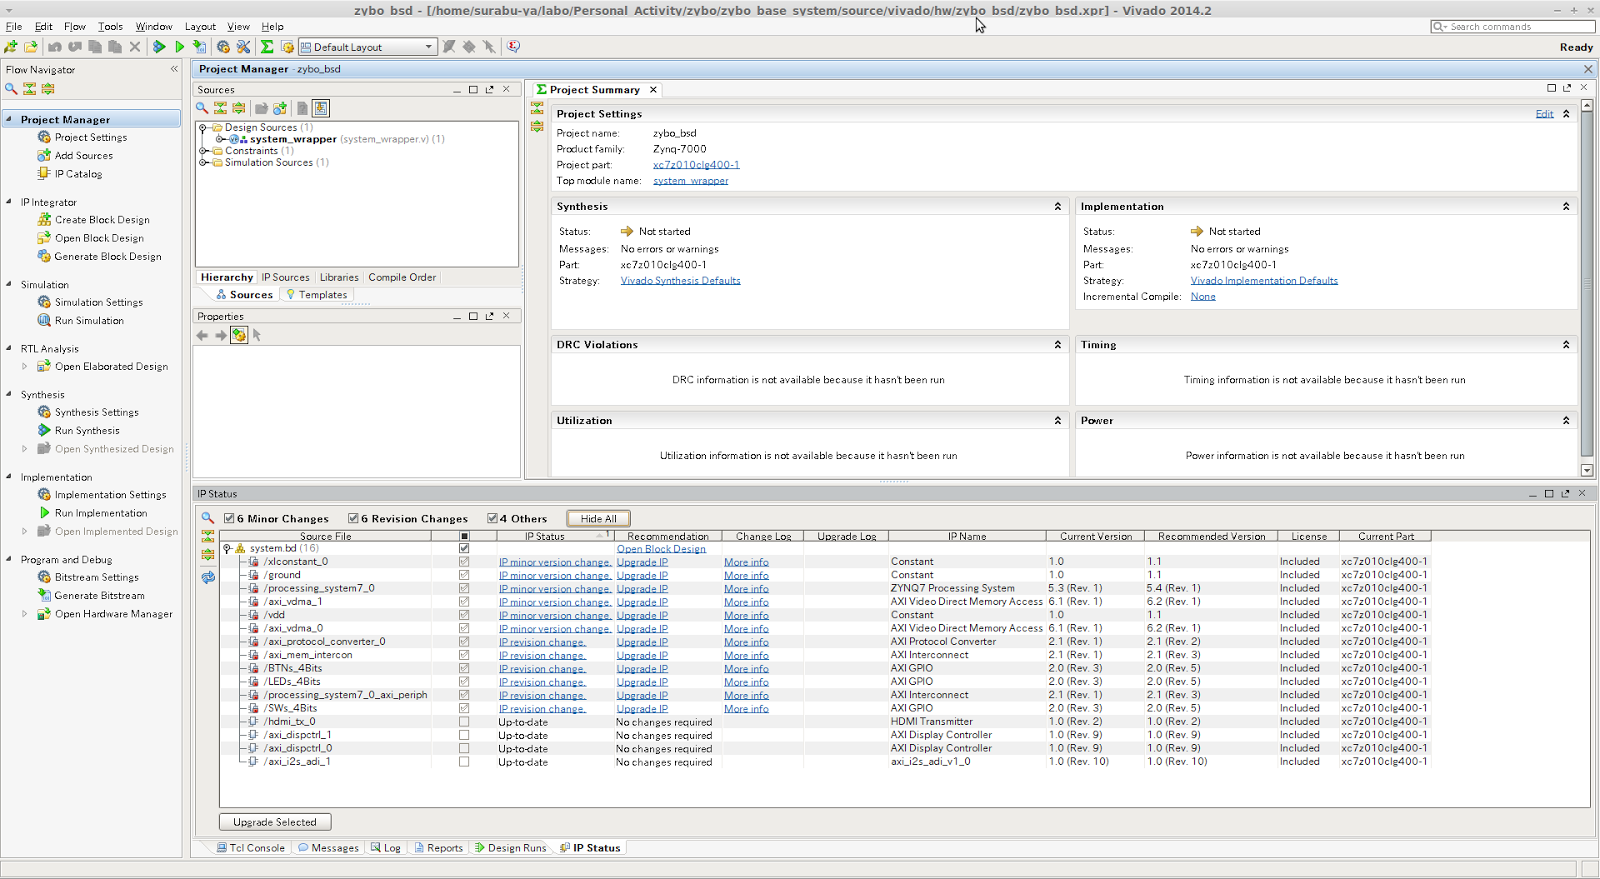Click the Properties panel back arrow
This screenshot has height=879, width=1600.
(x=202, y=335)
